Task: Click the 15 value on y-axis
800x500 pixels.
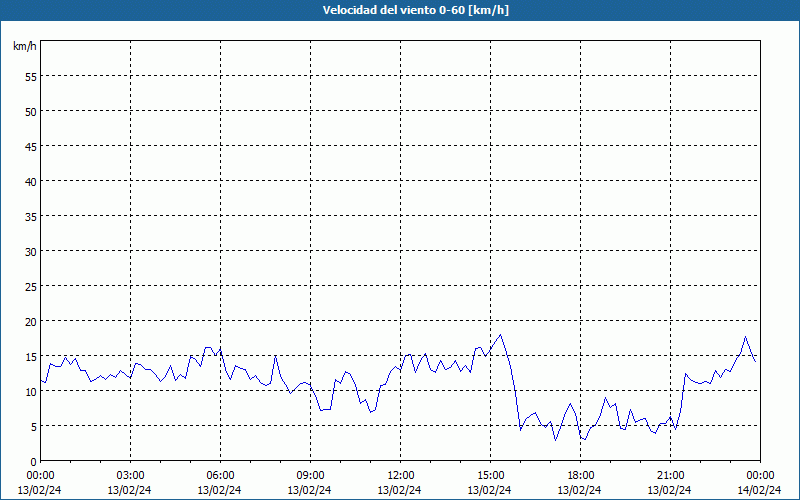Action: 31,357
